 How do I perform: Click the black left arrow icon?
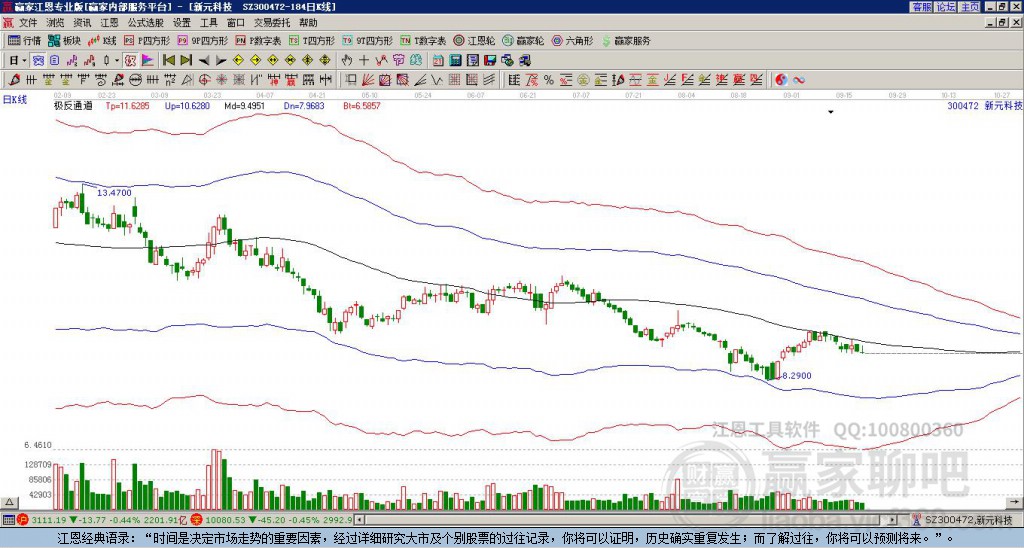[204, 61]
